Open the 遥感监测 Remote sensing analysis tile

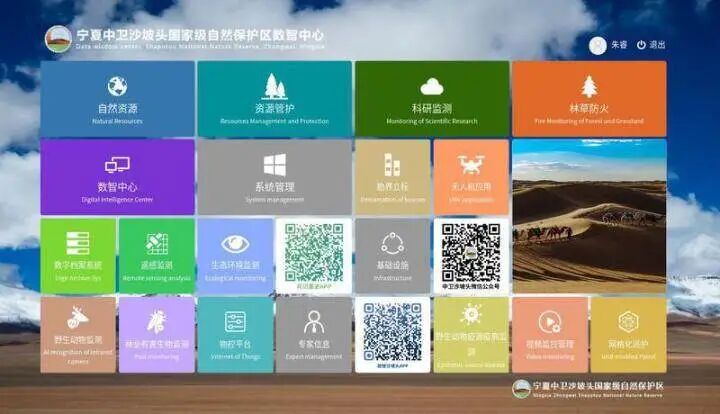pyautogui.click(x=157, y=256)
